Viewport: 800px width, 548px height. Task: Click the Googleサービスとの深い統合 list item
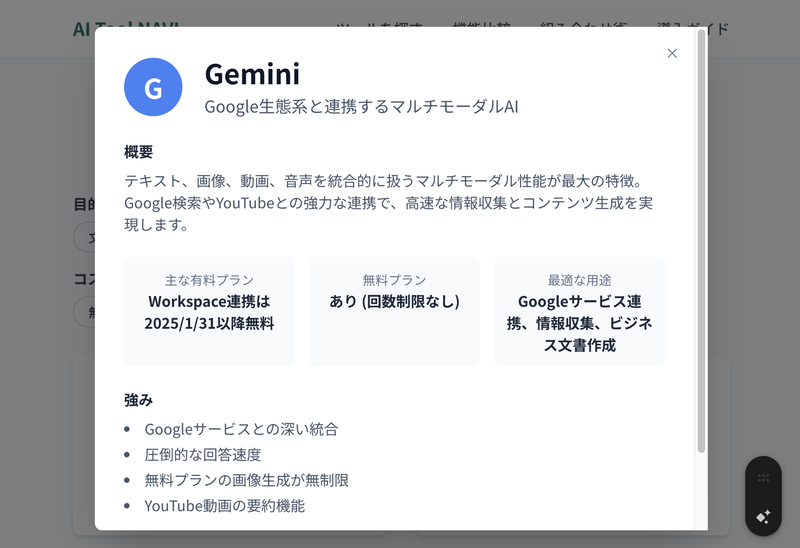tap(241, 429)
